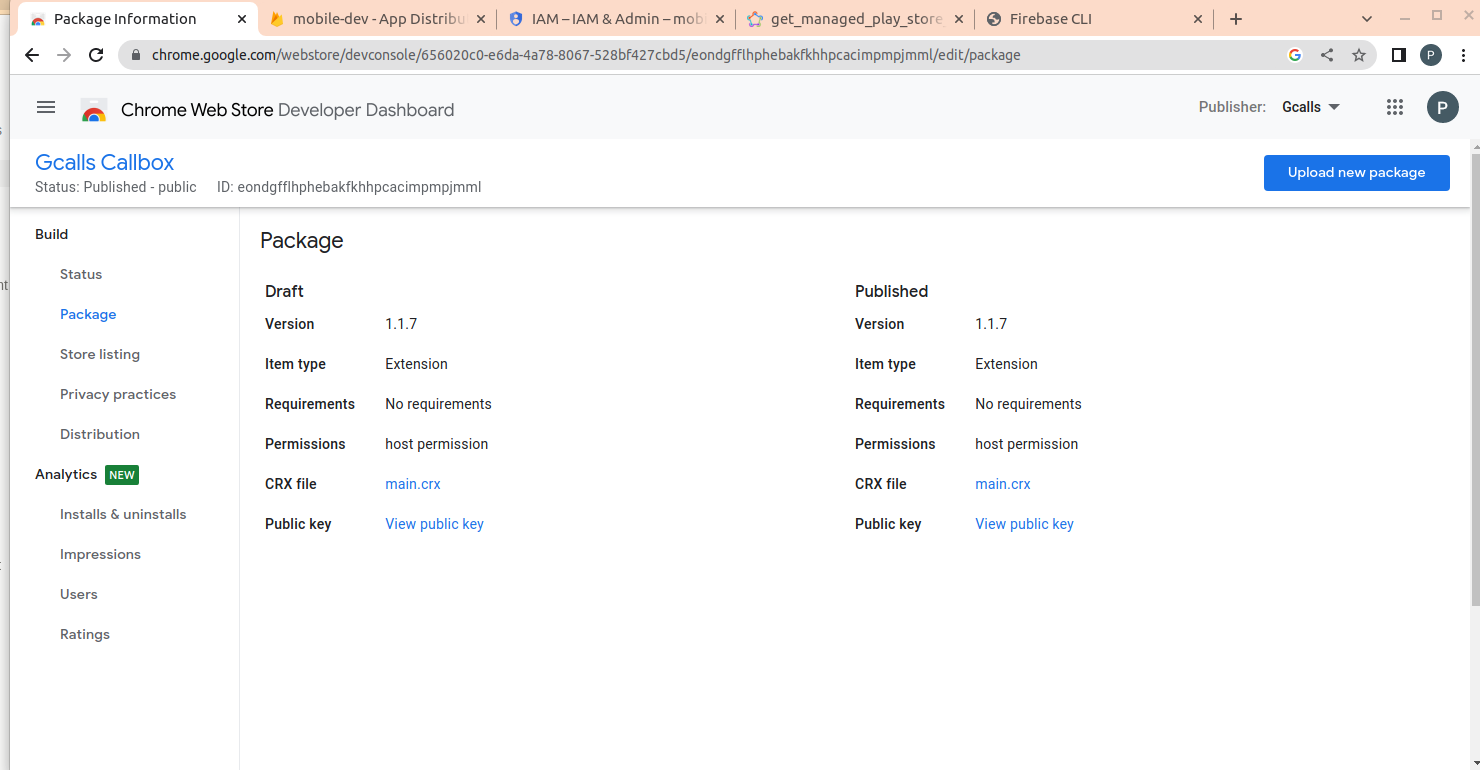Select Privacy practices in the sidebar
1480x770 pixels.
click(x=118, y=394)
